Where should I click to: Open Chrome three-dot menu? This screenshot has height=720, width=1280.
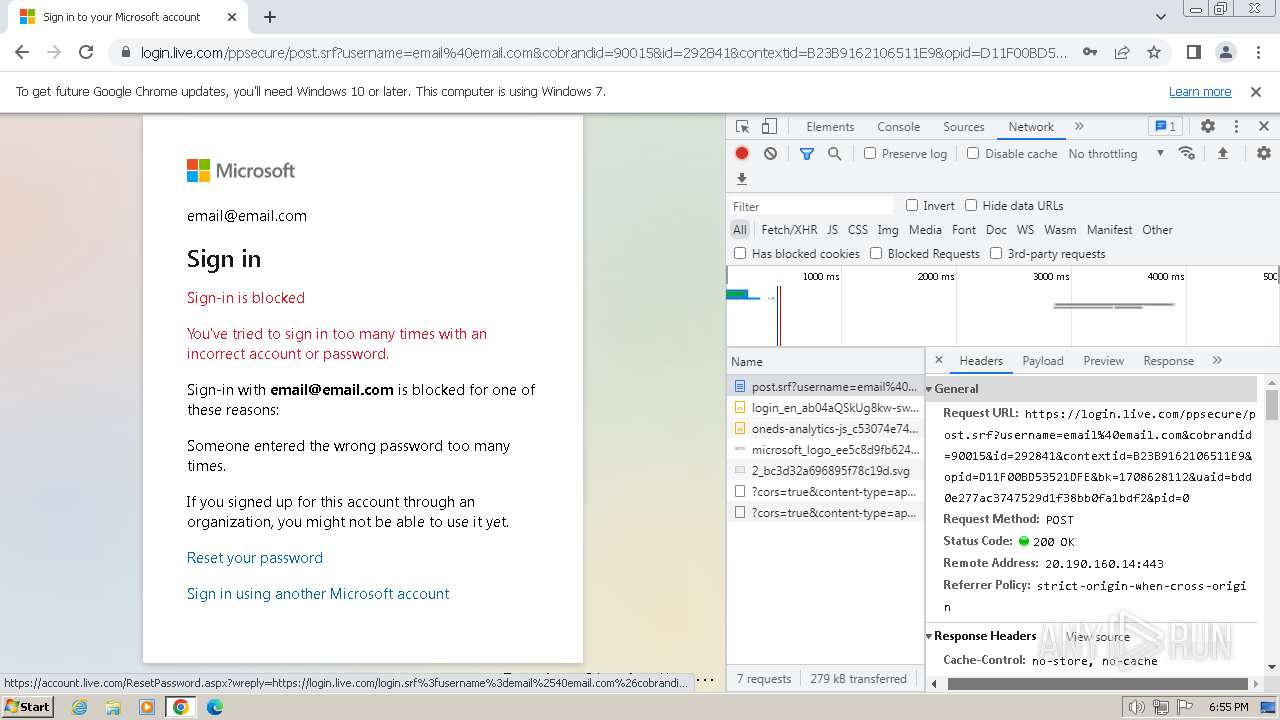pyautogui.click(x=1257, y=52)
